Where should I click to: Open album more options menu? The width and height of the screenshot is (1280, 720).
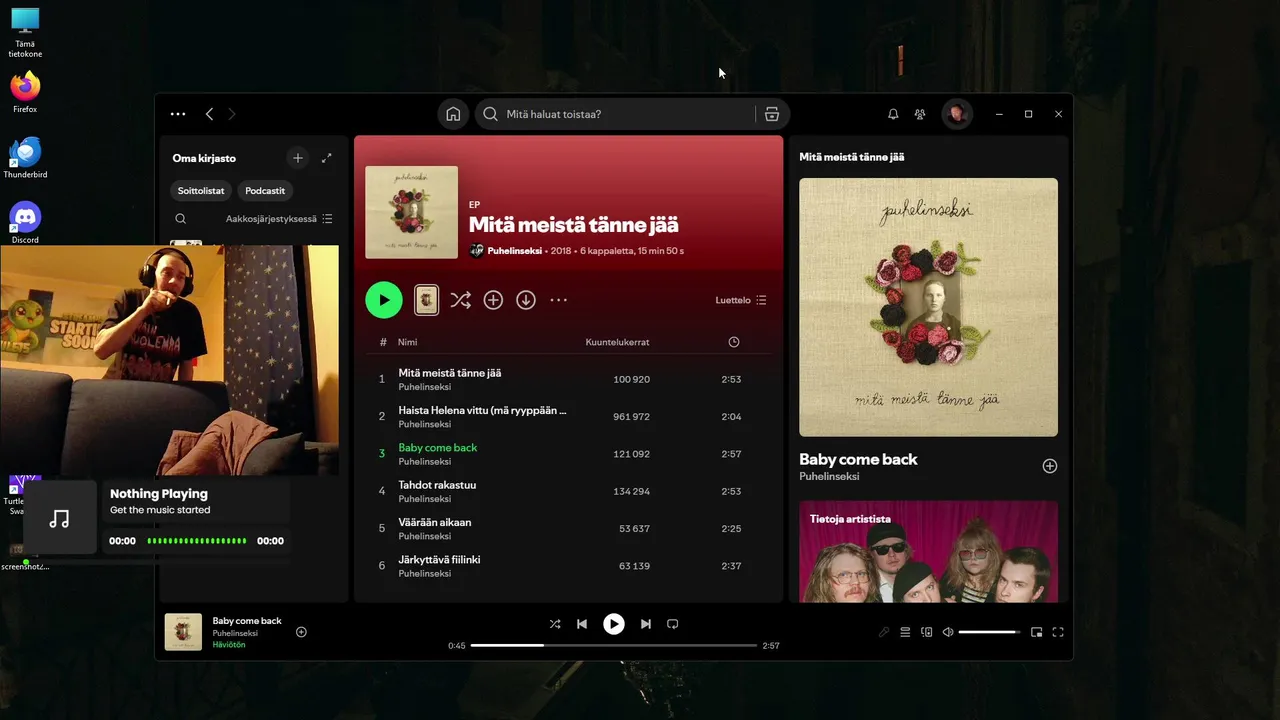click(x=559, y=300)
